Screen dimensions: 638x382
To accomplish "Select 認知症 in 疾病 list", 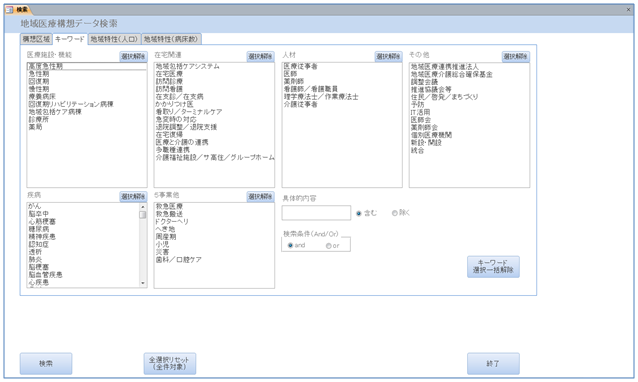I will pyautogui.click(x=83, y=244).
